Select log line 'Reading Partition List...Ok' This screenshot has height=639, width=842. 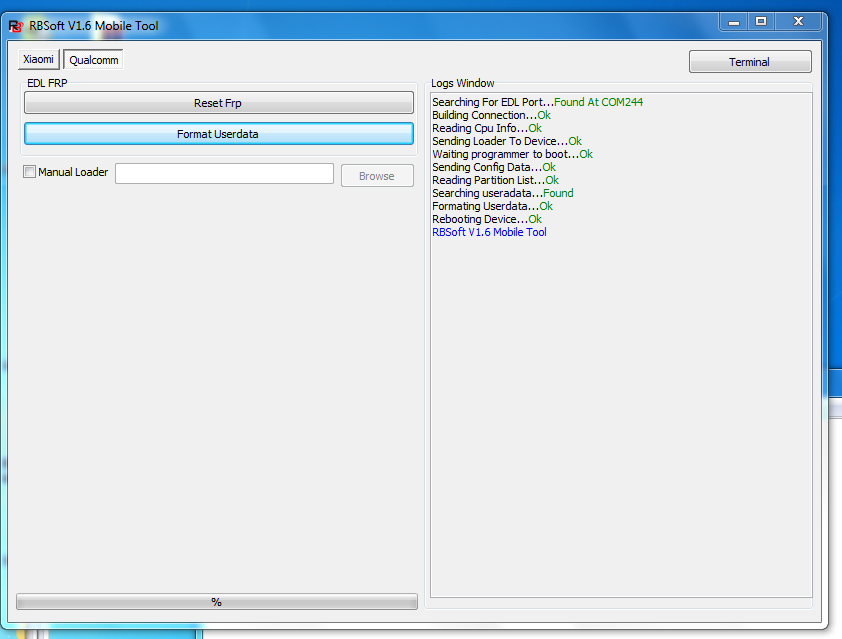(x=496, y=180)
